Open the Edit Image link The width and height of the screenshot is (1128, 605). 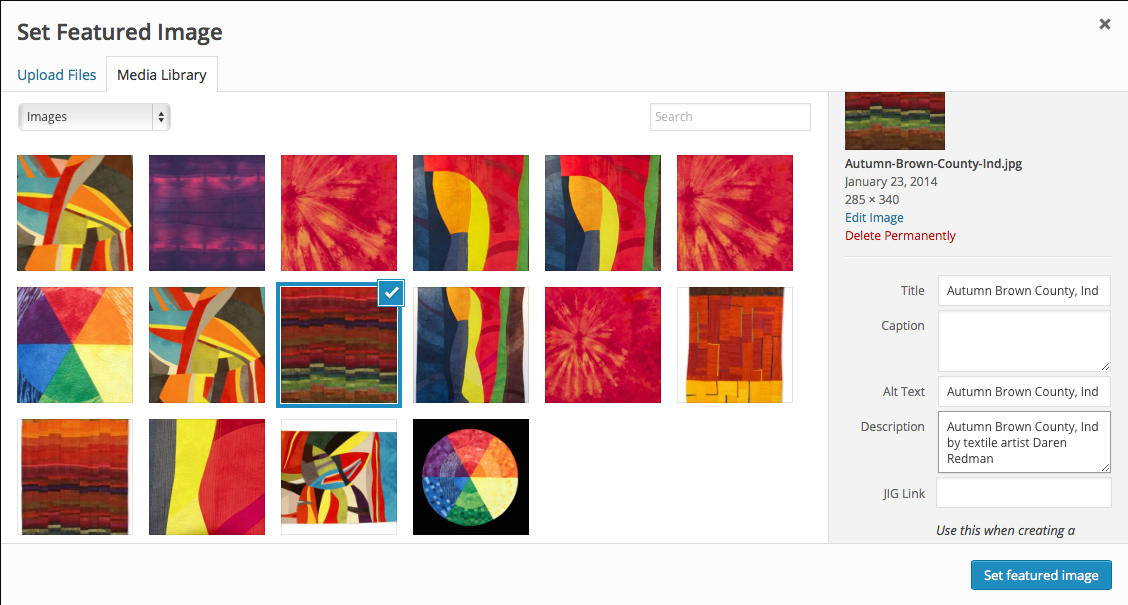click(874, 217)
